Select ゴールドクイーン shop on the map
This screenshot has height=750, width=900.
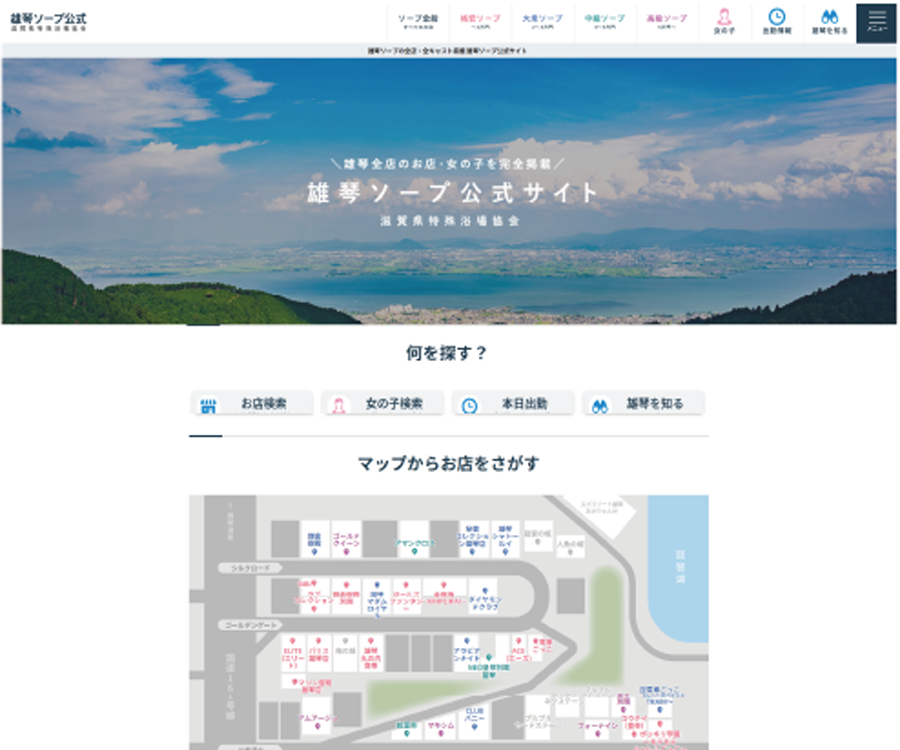[346, 540]
